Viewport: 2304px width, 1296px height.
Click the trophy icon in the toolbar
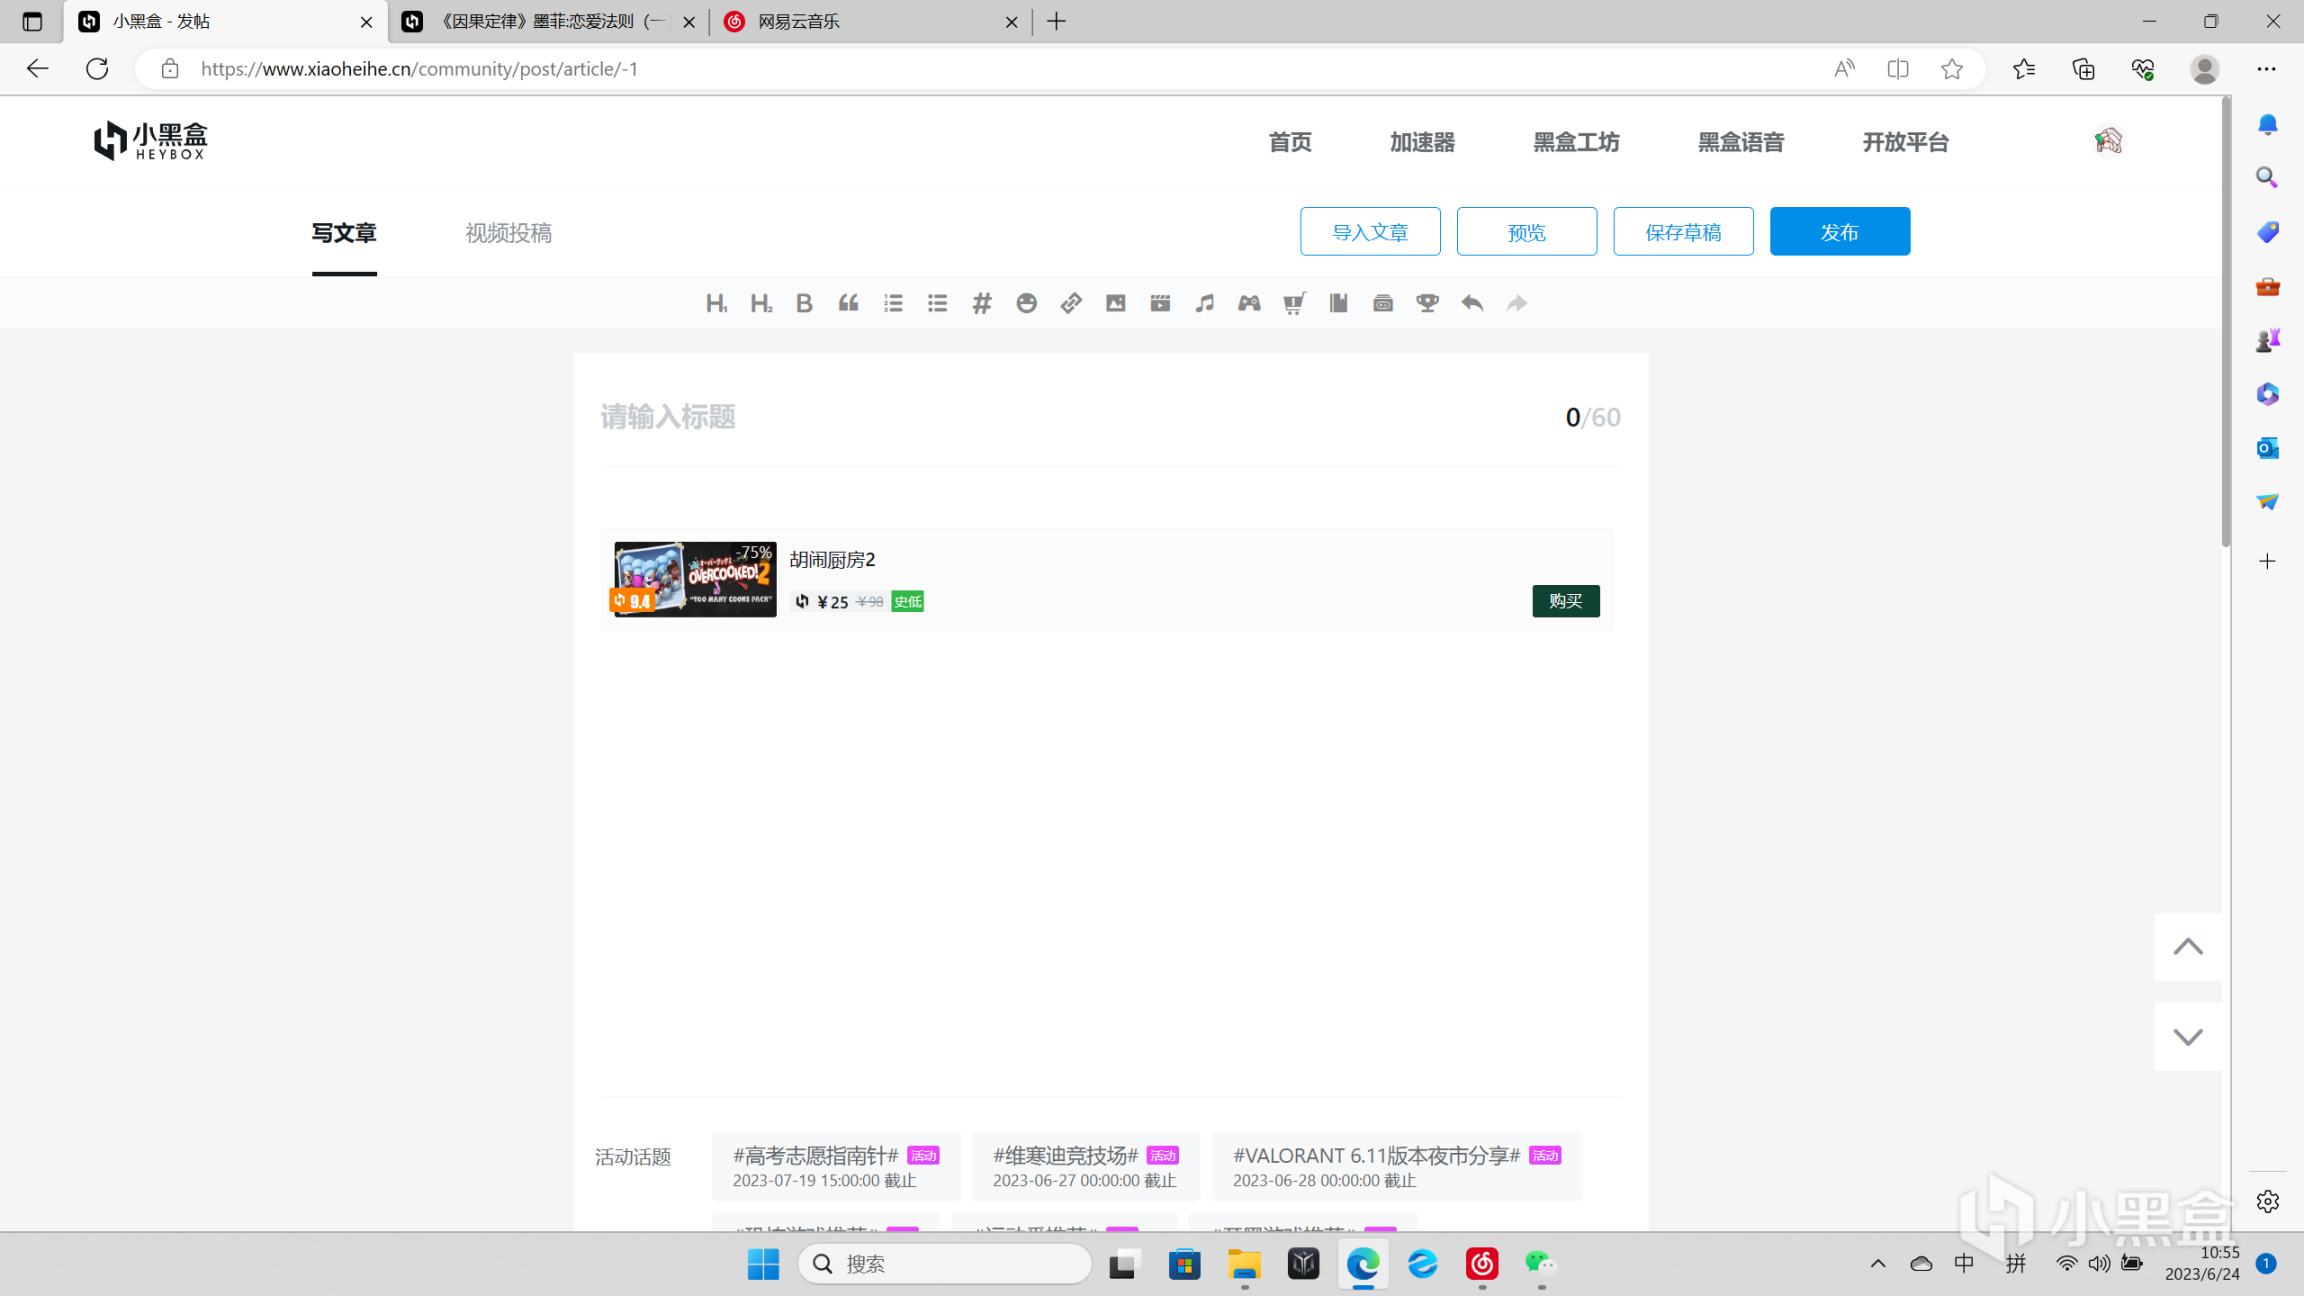[1427, 303]
